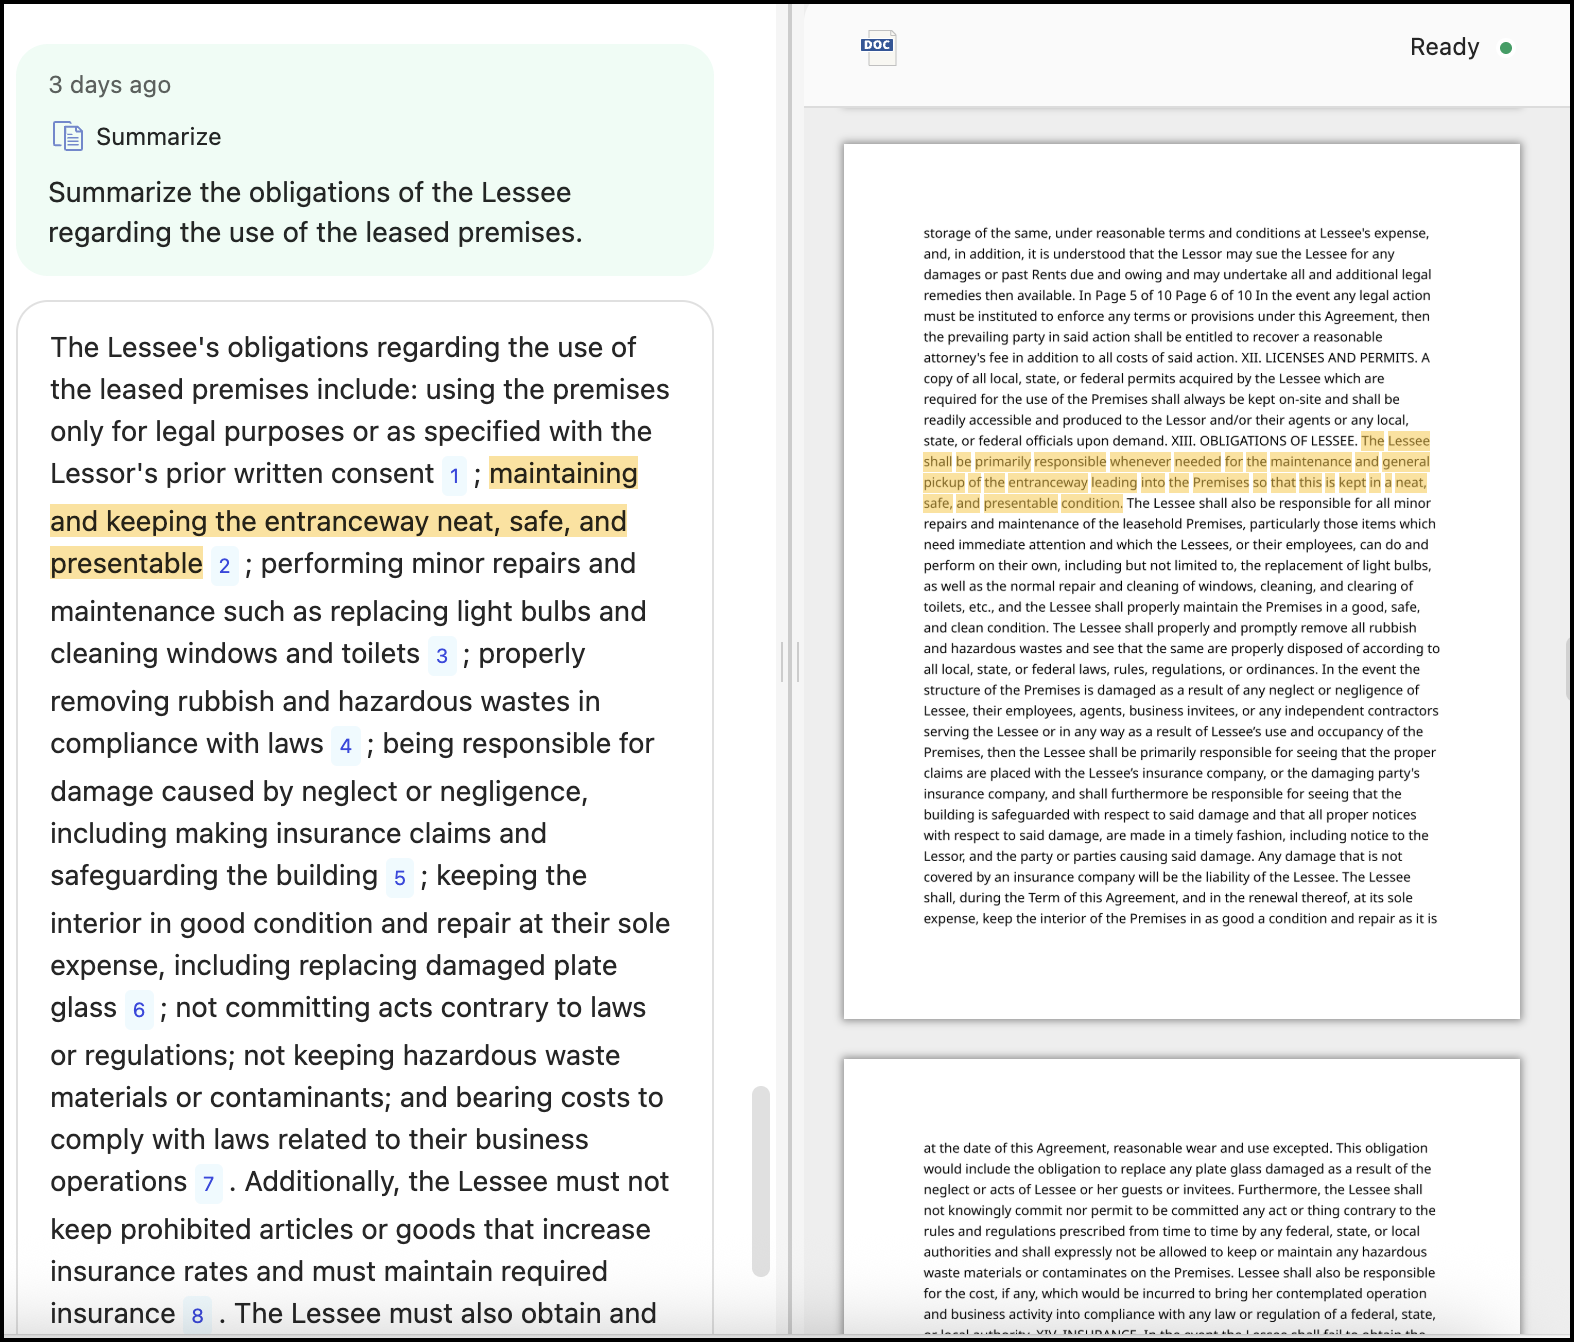The image size is (1574, 1342).
Task: Select citation marker 4
Action: click(x=345, y=746)
